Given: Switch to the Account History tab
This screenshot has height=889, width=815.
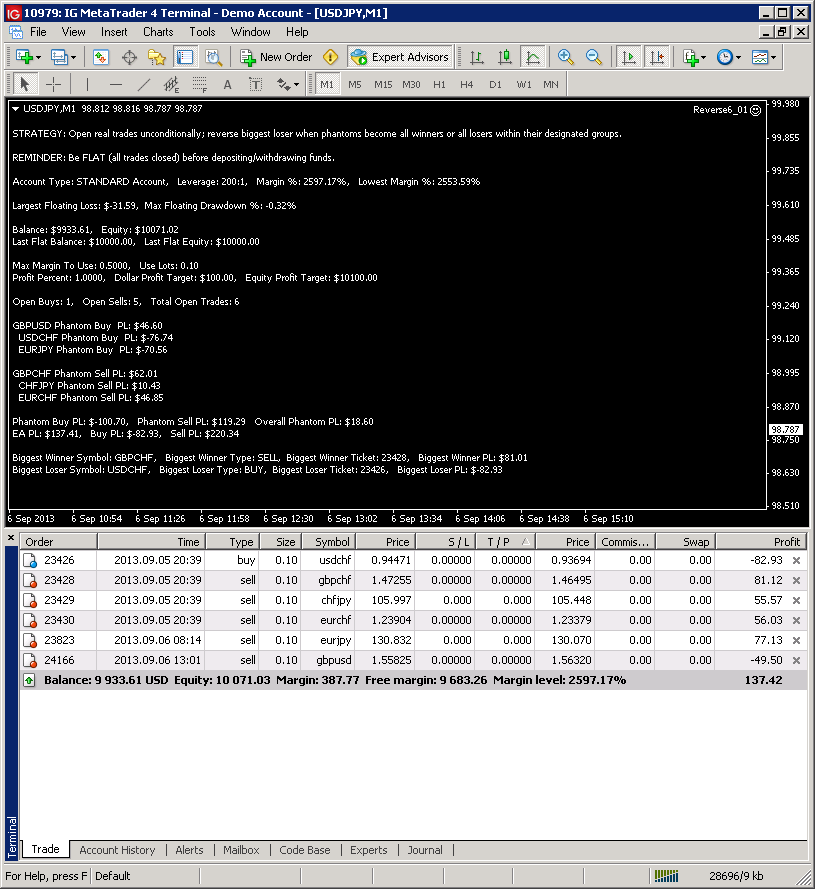Looking at the screenshot, I should [x=117, y=850].
